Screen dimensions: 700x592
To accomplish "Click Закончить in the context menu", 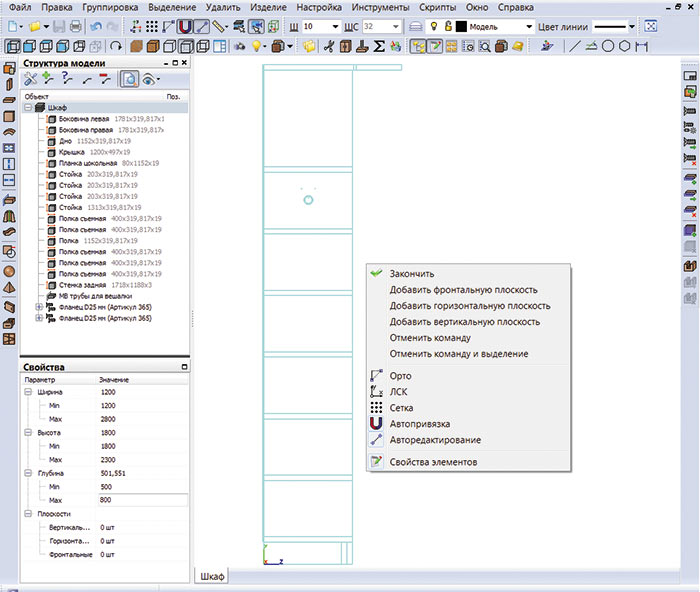I will point(412,274).
